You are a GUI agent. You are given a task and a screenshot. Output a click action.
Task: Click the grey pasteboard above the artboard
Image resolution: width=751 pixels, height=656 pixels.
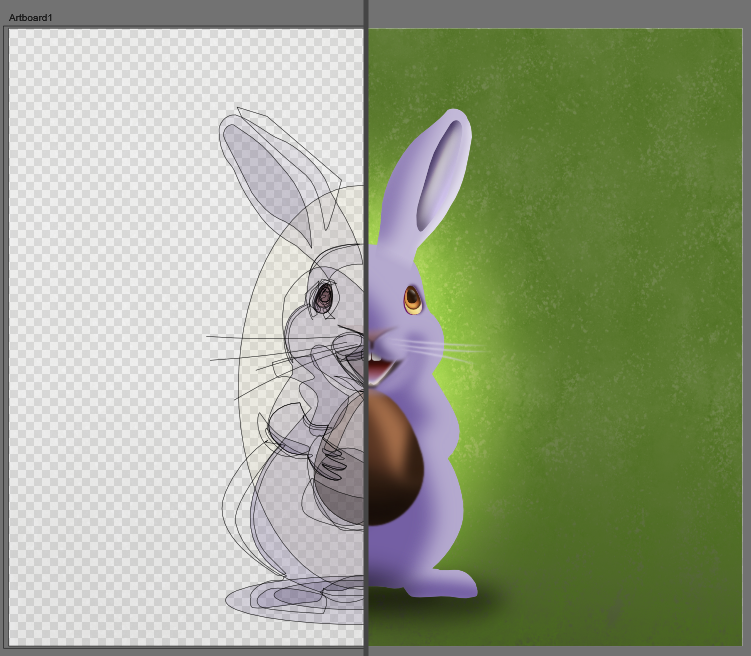560,14
